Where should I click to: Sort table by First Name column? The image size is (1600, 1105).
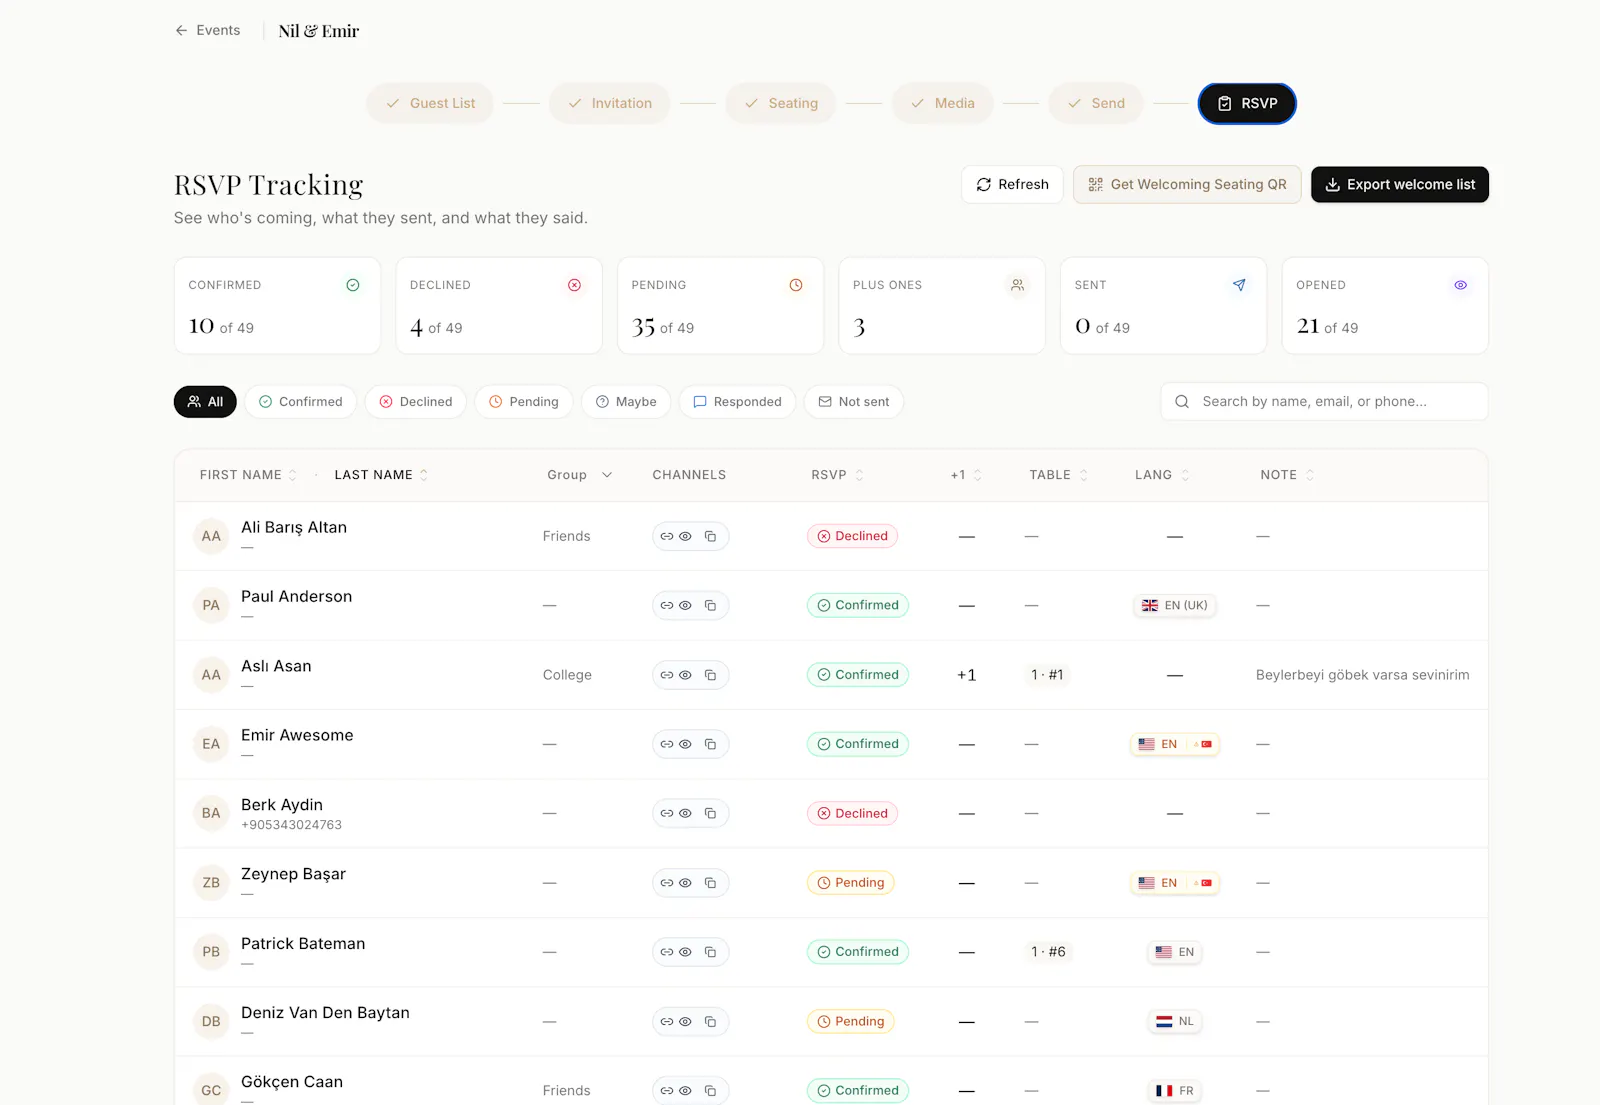pyautogui.click(x=248, y=475)
